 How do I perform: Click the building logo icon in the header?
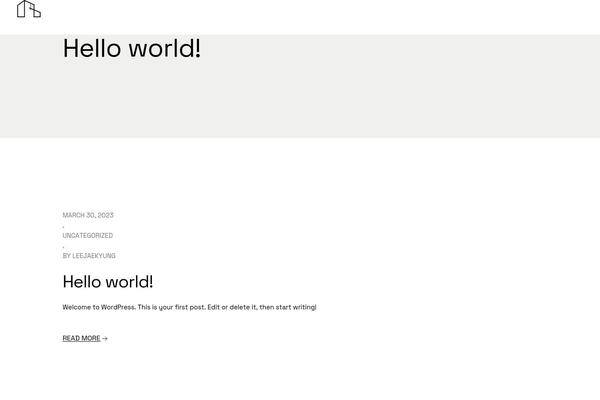click(29, 9)
